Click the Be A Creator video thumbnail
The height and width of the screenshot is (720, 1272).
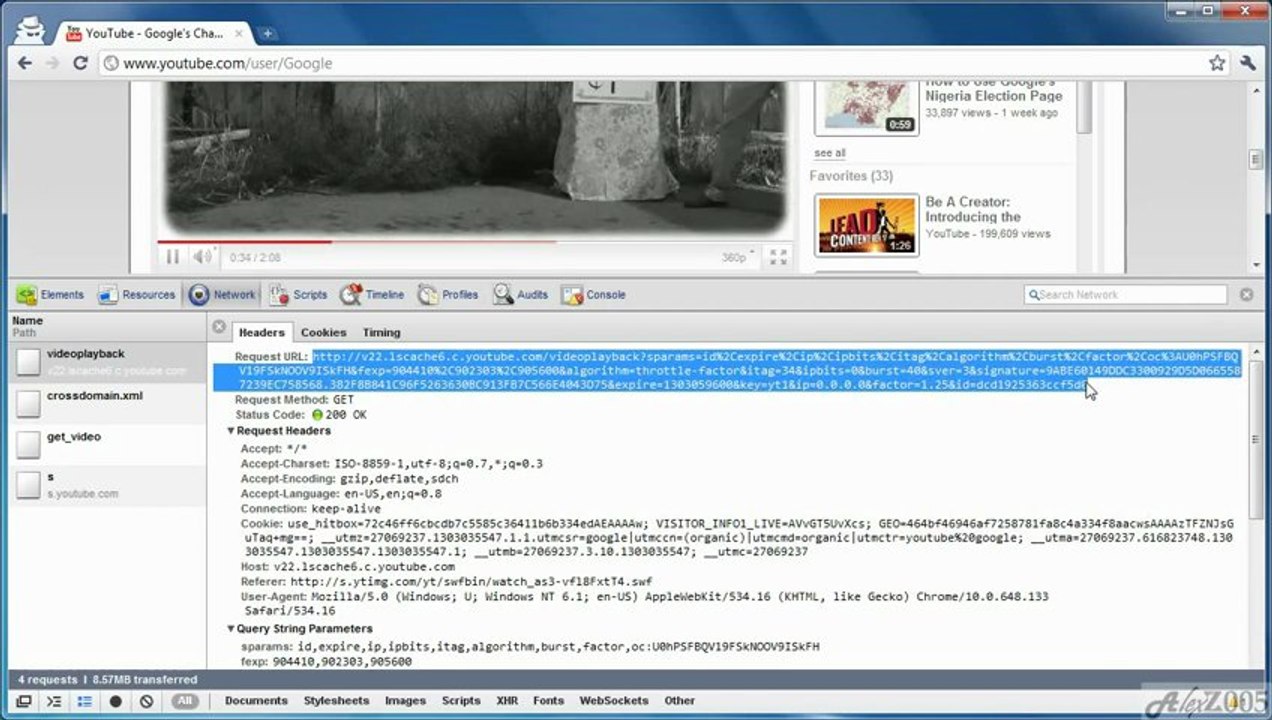tap(866, 225)
